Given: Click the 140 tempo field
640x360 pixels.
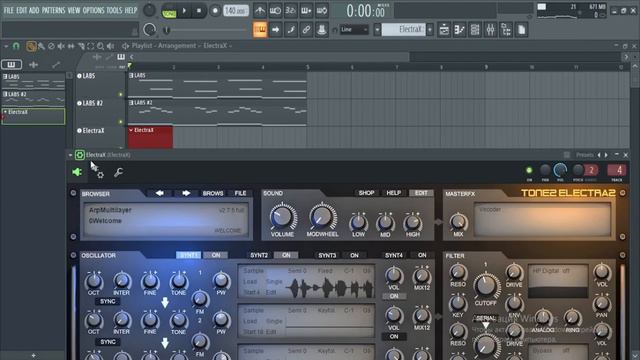Looking at the screenshot, I should [236, 11].
